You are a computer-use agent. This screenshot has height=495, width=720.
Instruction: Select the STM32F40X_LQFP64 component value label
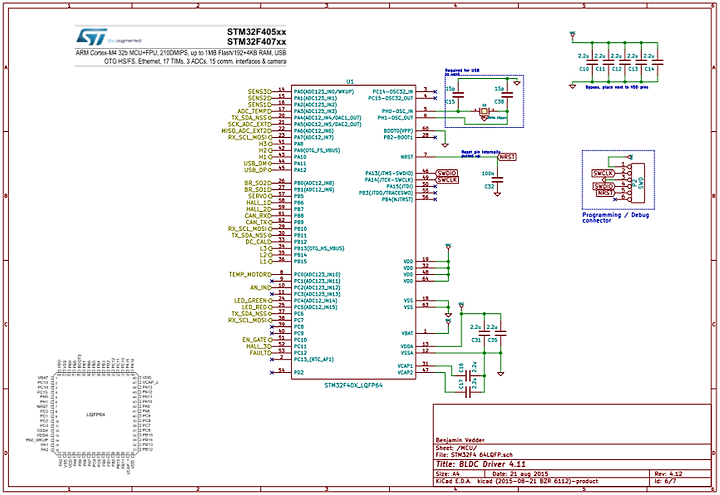pyautogui.click(x=353, y=385)
